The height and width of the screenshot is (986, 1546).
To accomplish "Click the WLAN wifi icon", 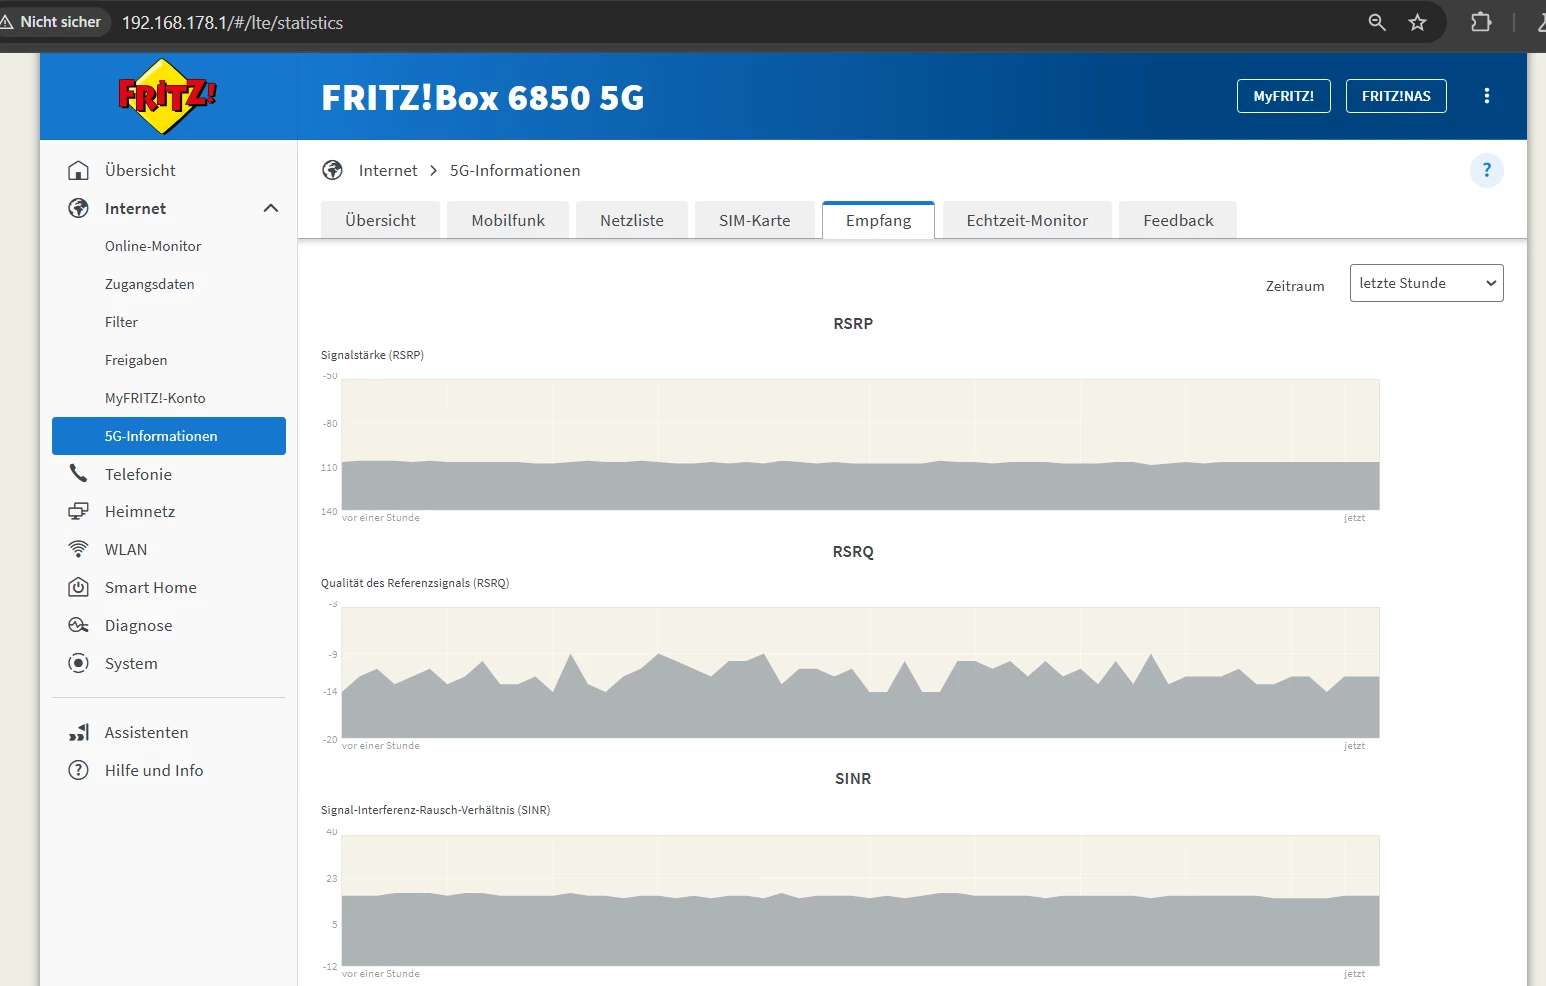I will pos(78,549).
